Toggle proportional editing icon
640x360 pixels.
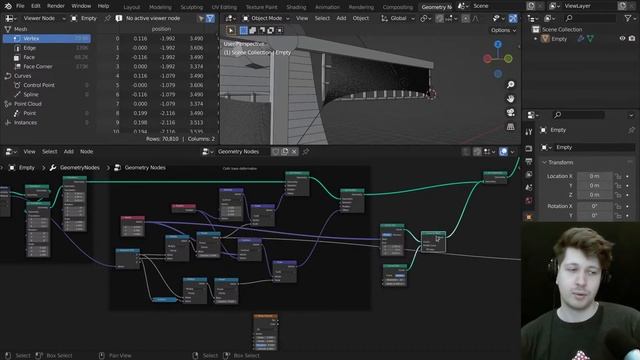(x=465, y=18)
